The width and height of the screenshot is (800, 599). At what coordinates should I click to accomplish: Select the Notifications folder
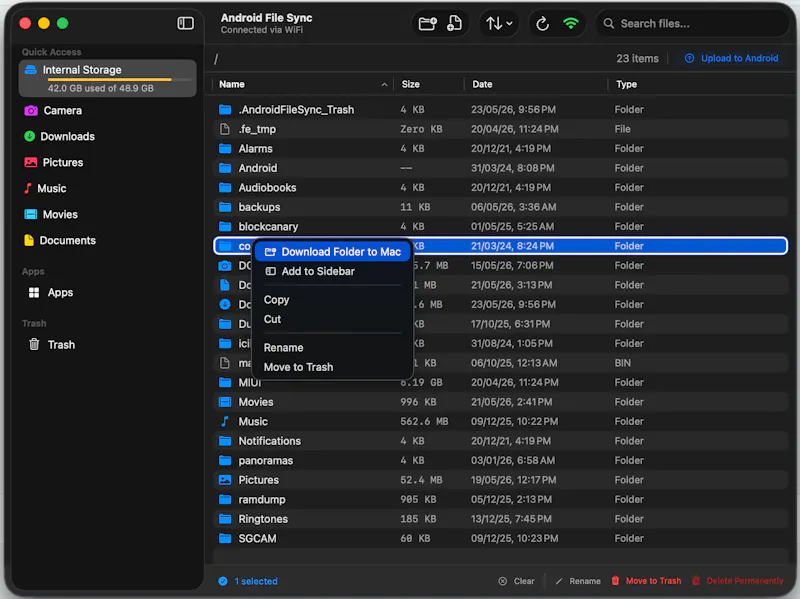501,441
